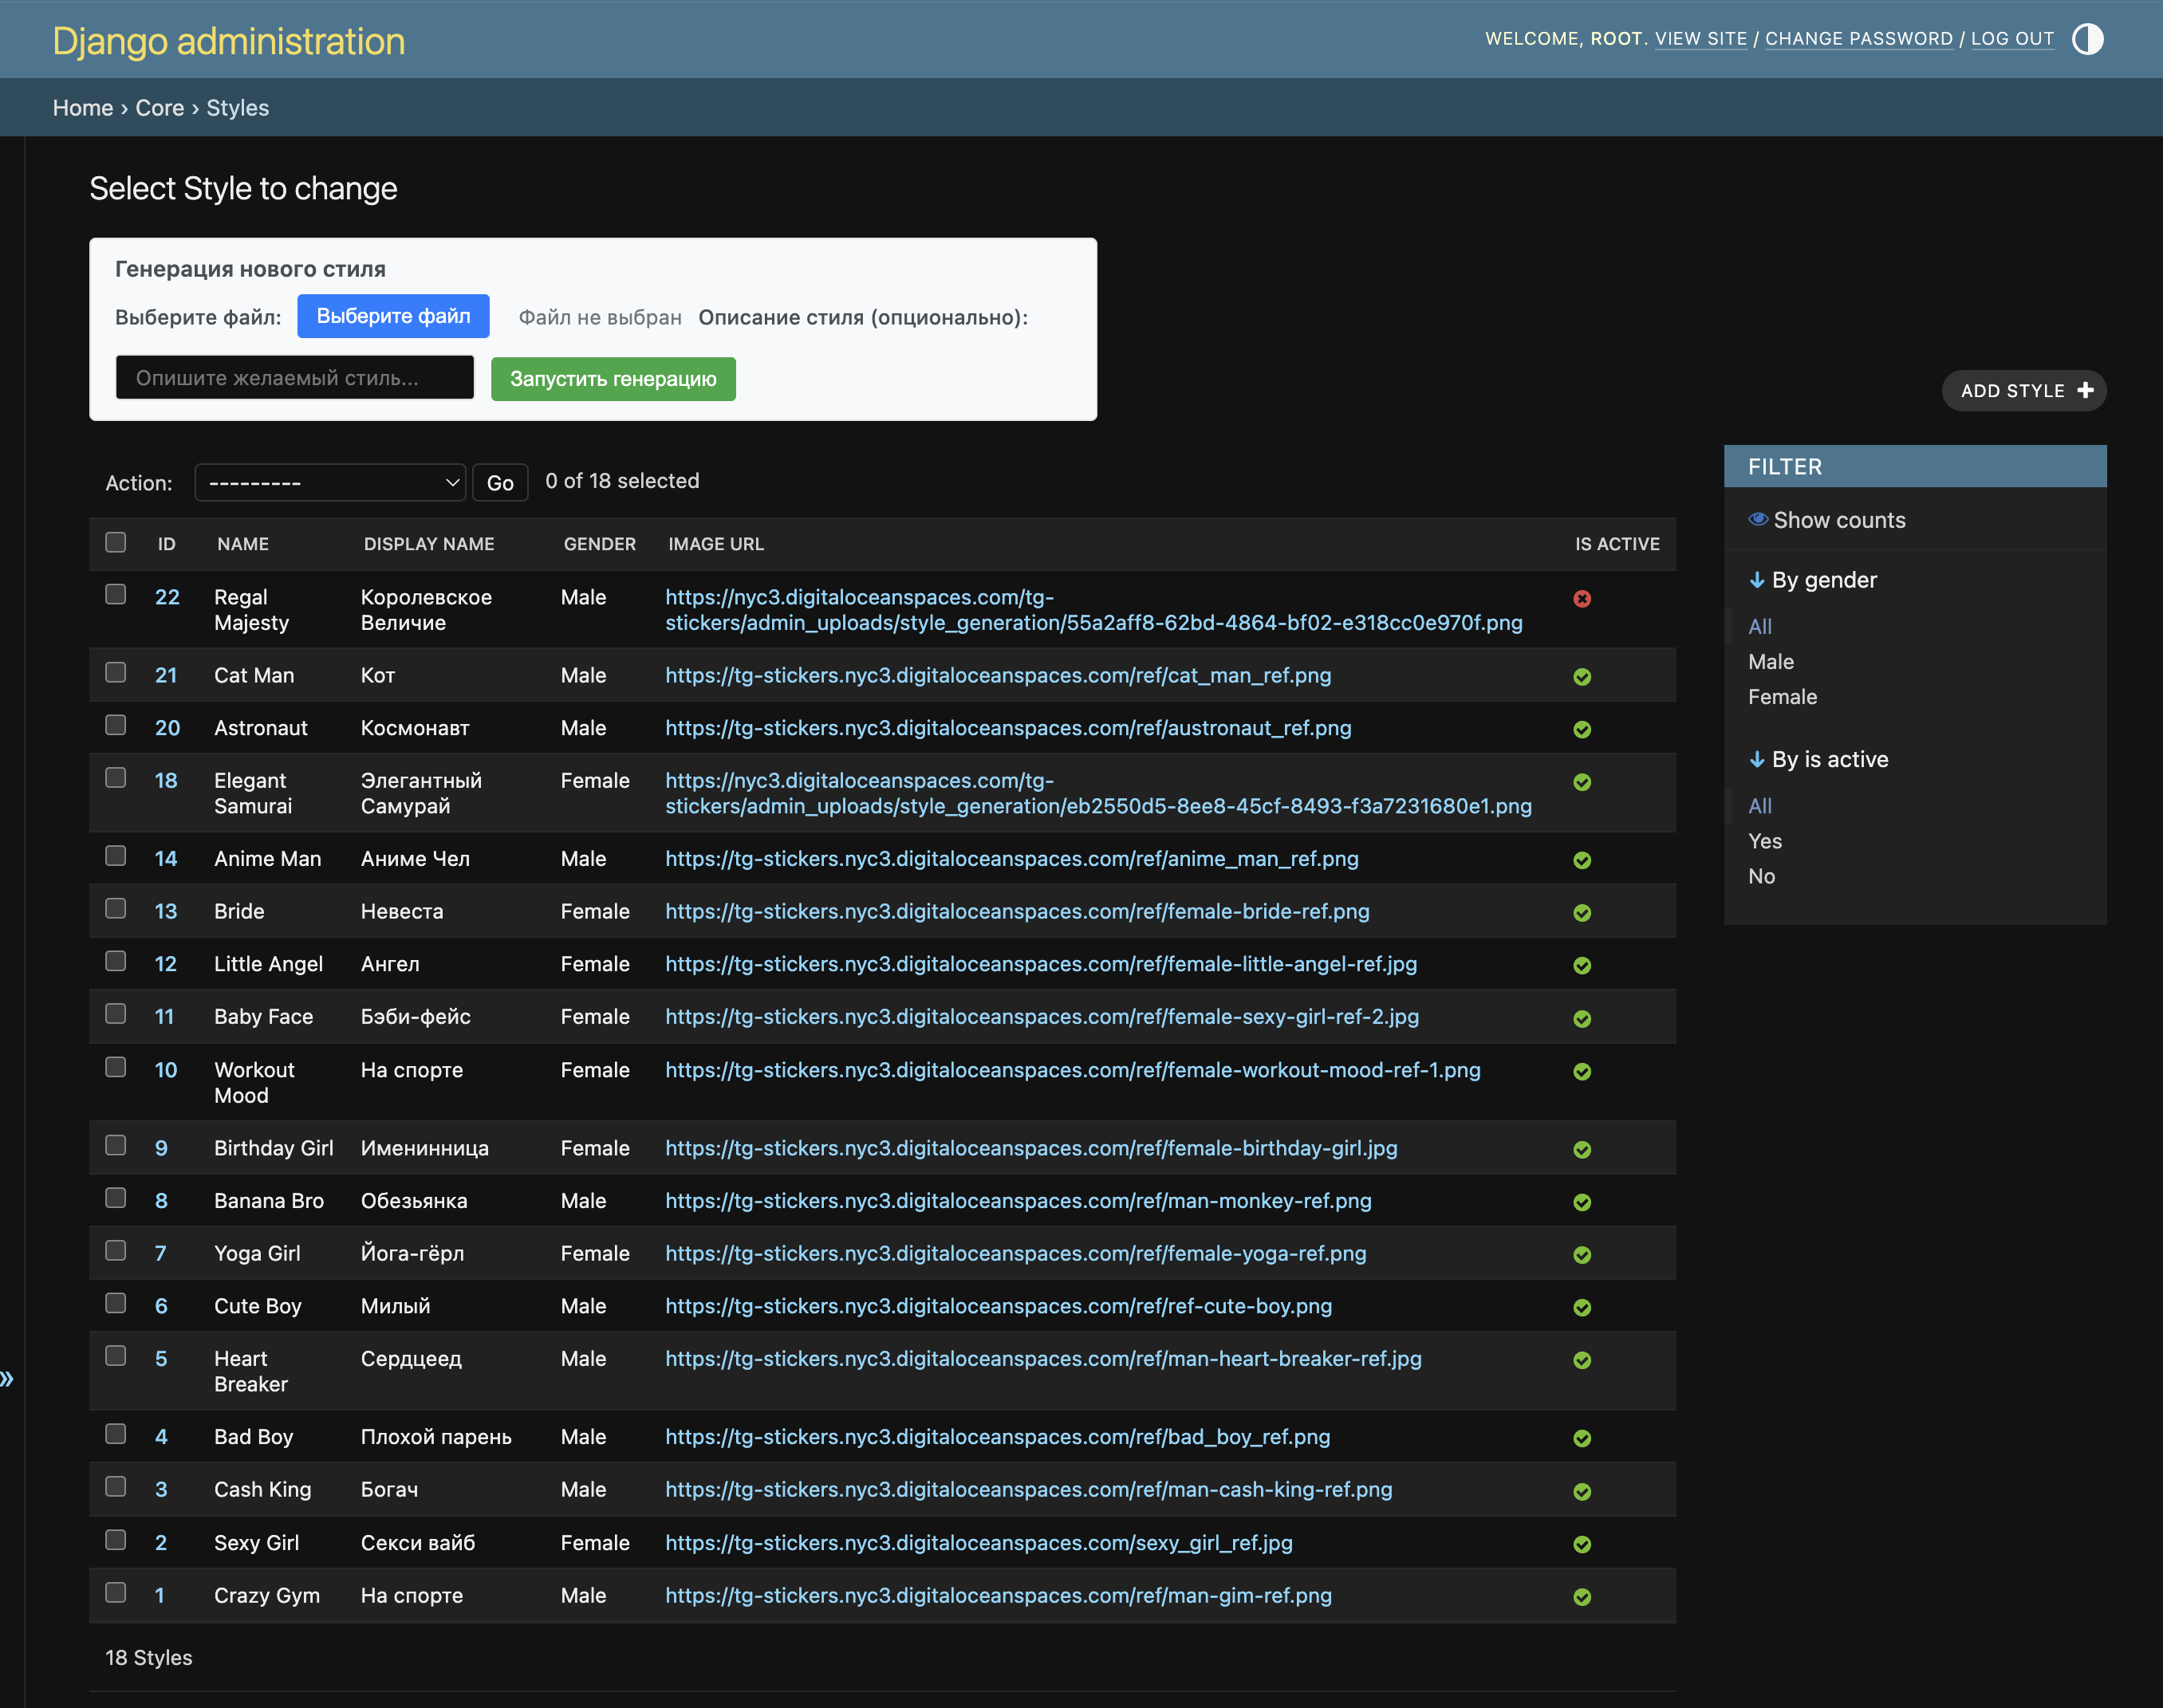
Task: Open the Action dropdown menu
Action: click(x=330, y=483)
